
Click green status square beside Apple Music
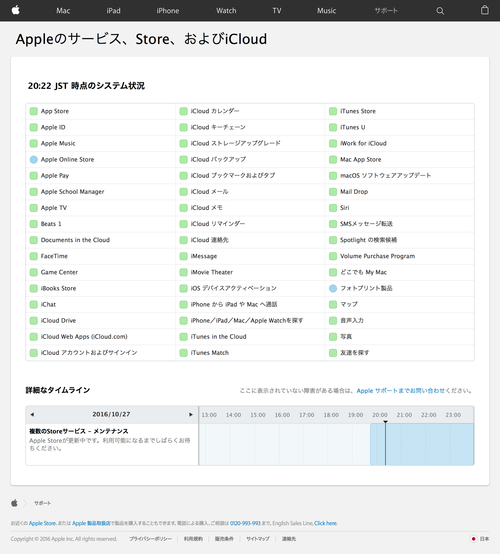coord(34,143)
